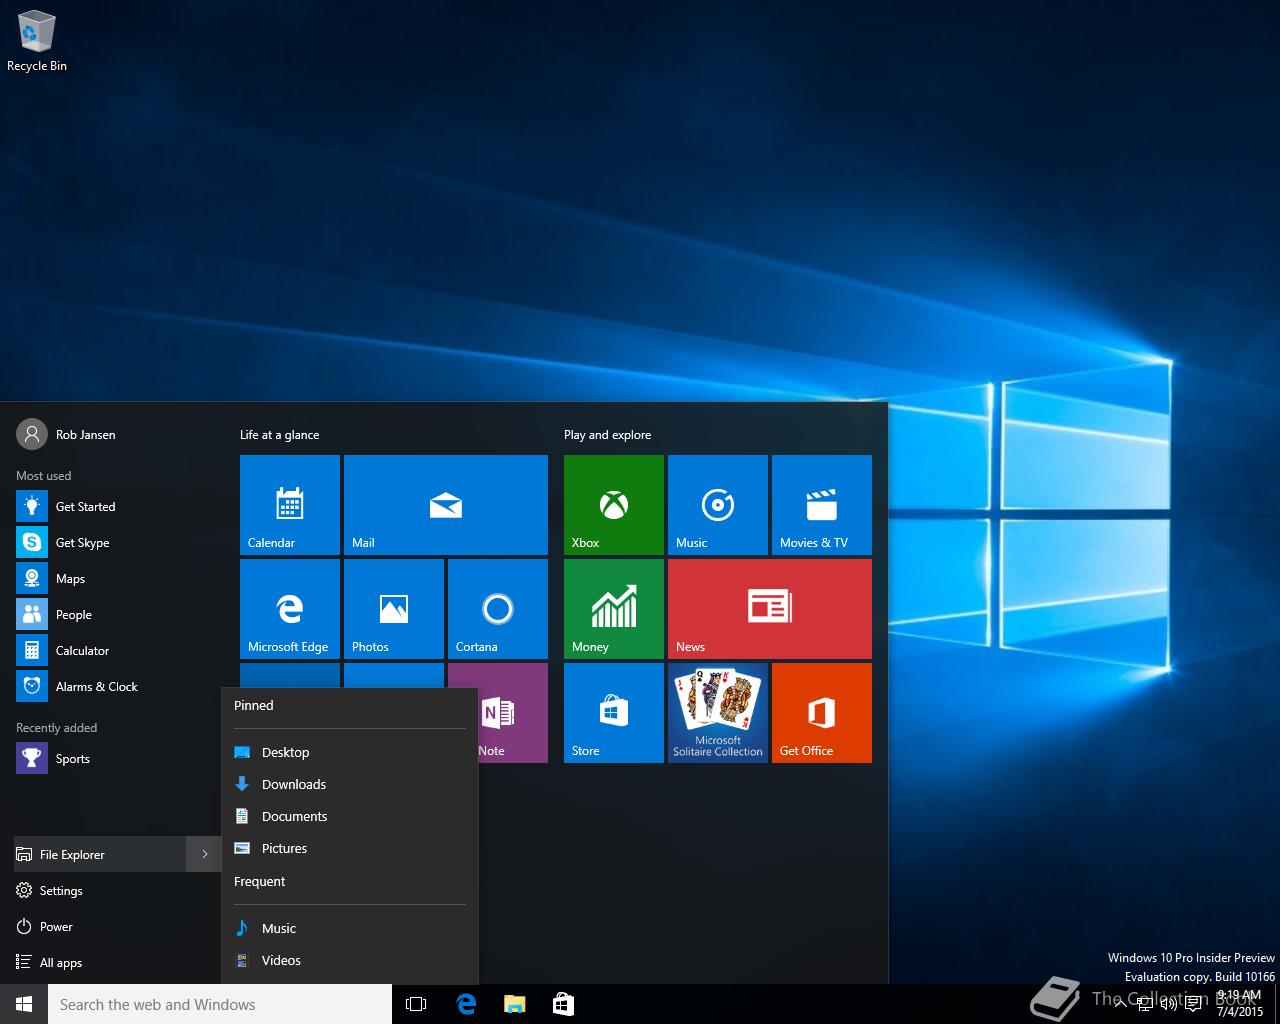Open the frequent Music folder entry
Image resolution: width=1280 pixels, height=1024 pixels.
(349, 928)
